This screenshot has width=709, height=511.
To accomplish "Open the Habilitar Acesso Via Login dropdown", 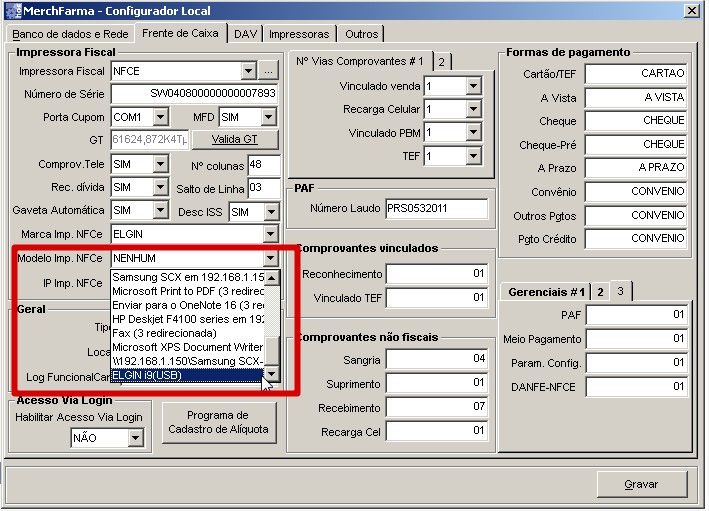I will 135,438.
